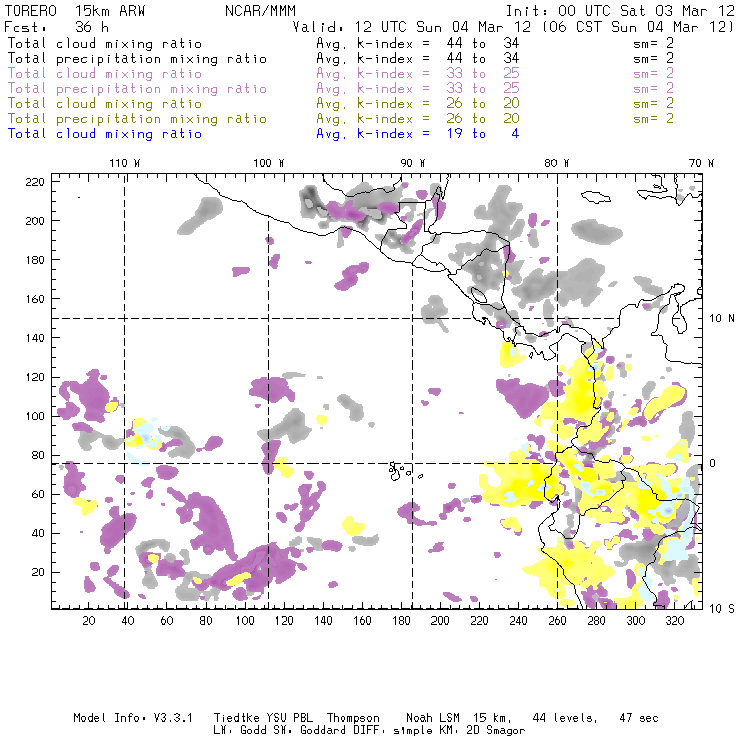Viewport: 740px width, 740px height.
Task: Select the "Tiedtke" scheme label
Action: 237,718
